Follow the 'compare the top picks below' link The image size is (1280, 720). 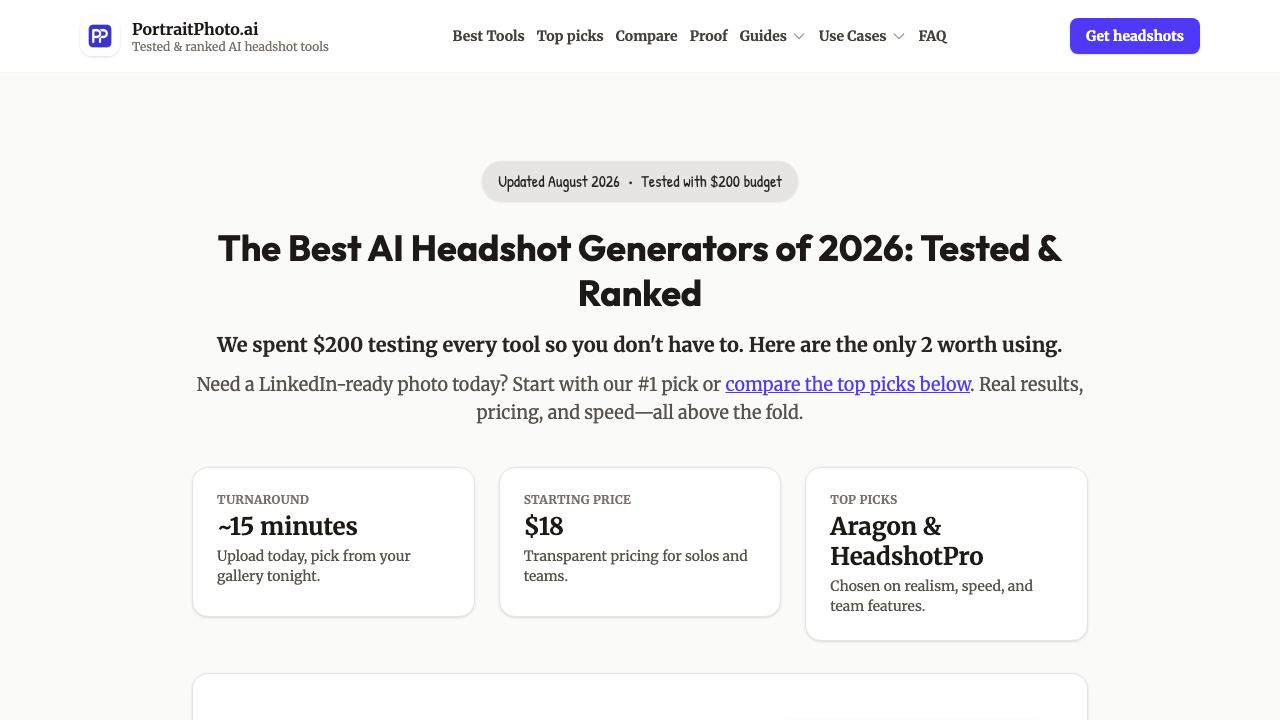tap(848, 384)
